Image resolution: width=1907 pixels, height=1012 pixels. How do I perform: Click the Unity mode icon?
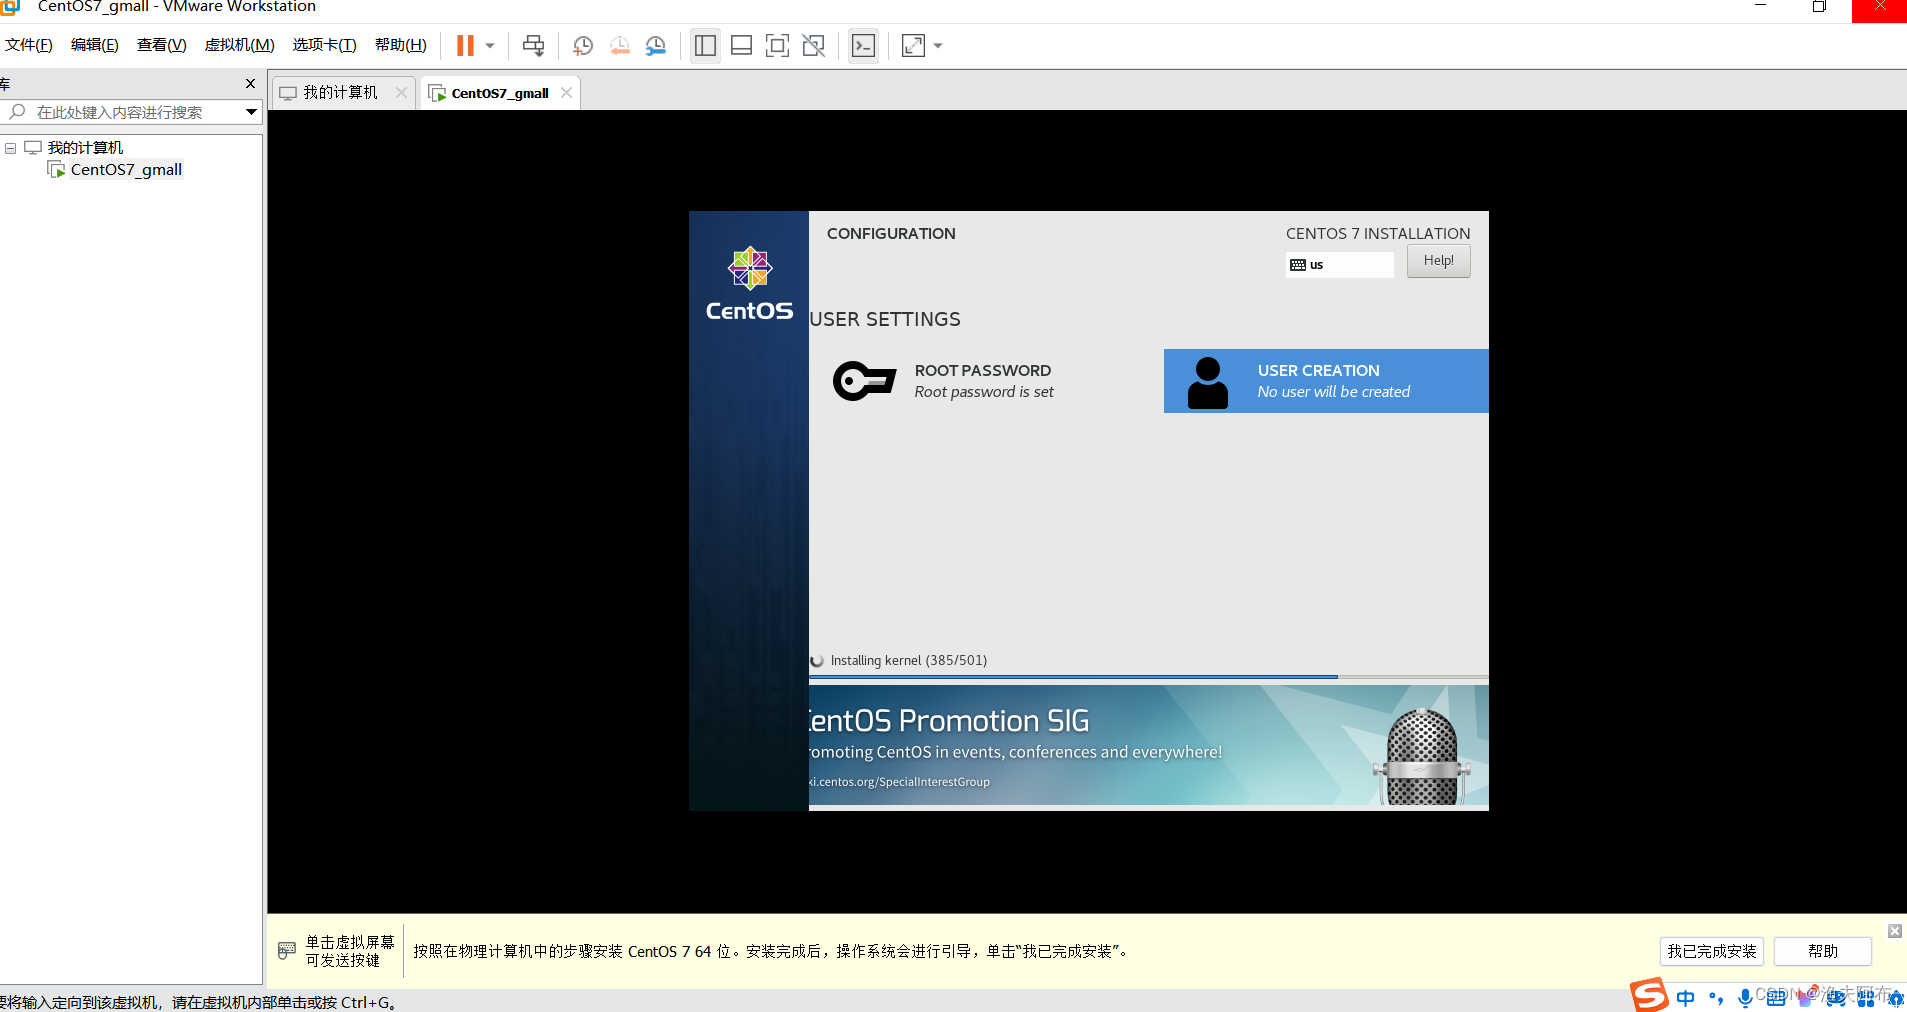coord(814,46)
